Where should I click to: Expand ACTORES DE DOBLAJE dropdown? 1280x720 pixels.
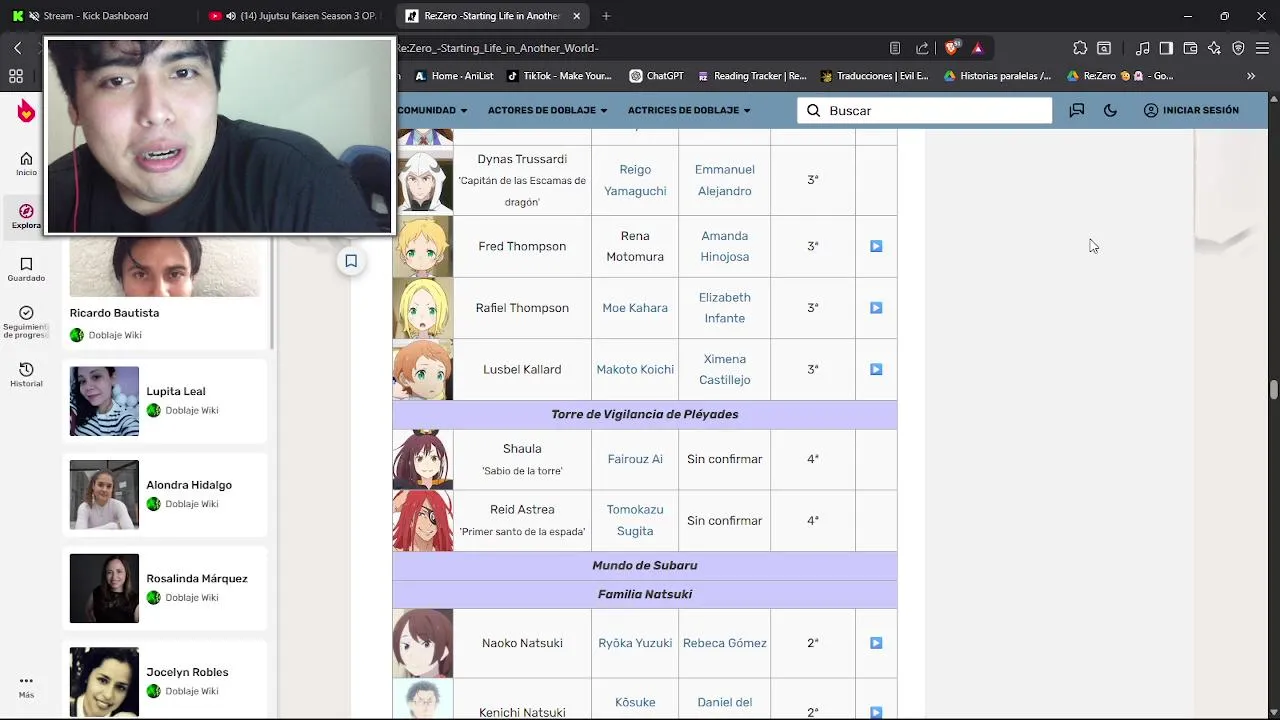(x=547, y=110)
